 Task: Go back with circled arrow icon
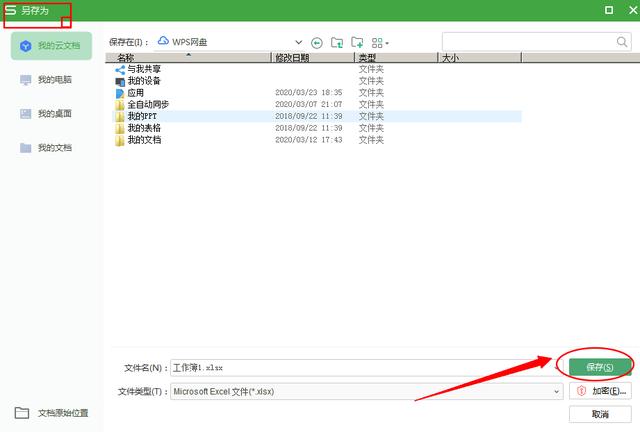point(317,42)
